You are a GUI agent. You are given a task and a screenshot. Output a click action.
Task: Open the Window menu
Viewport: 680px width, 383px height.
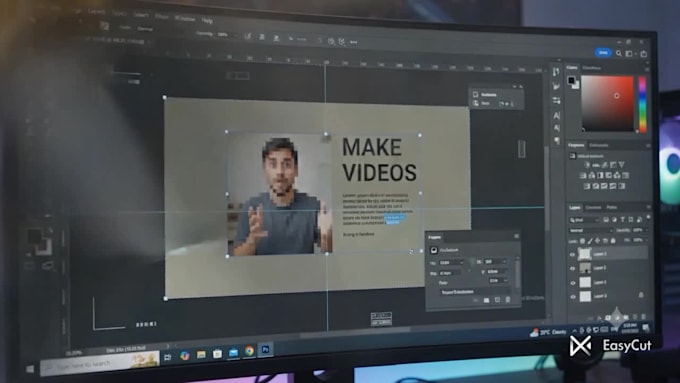[185, 18]
